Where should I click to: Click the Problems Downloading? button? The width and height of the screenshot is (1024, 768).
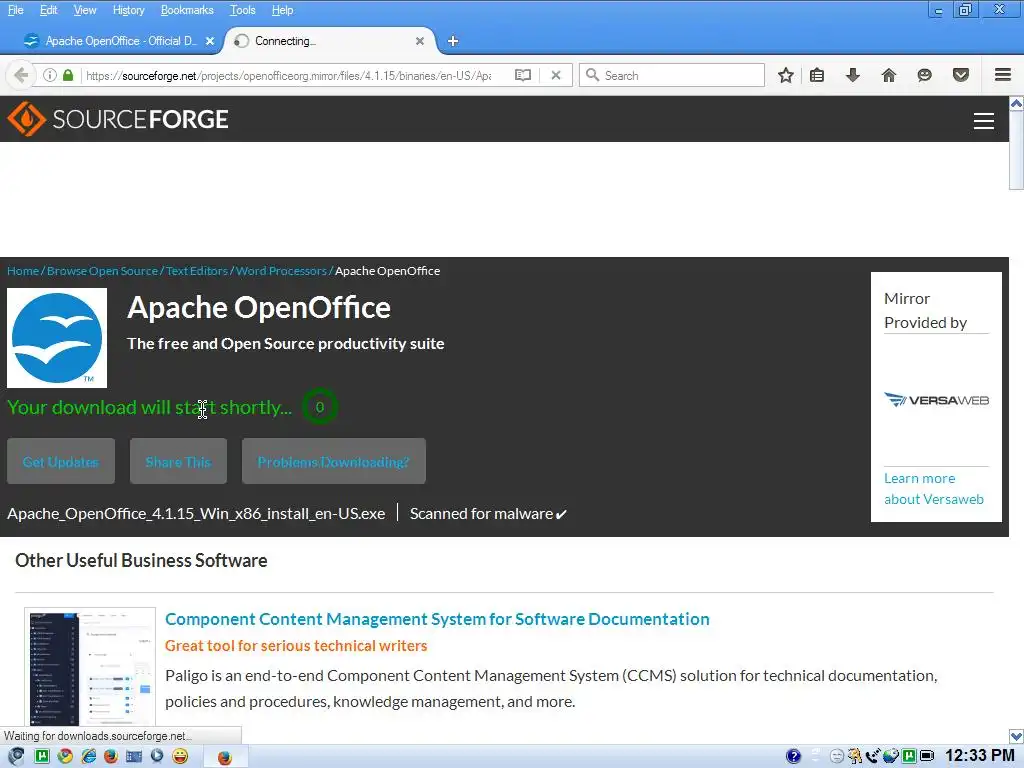[x=334, y=462]
